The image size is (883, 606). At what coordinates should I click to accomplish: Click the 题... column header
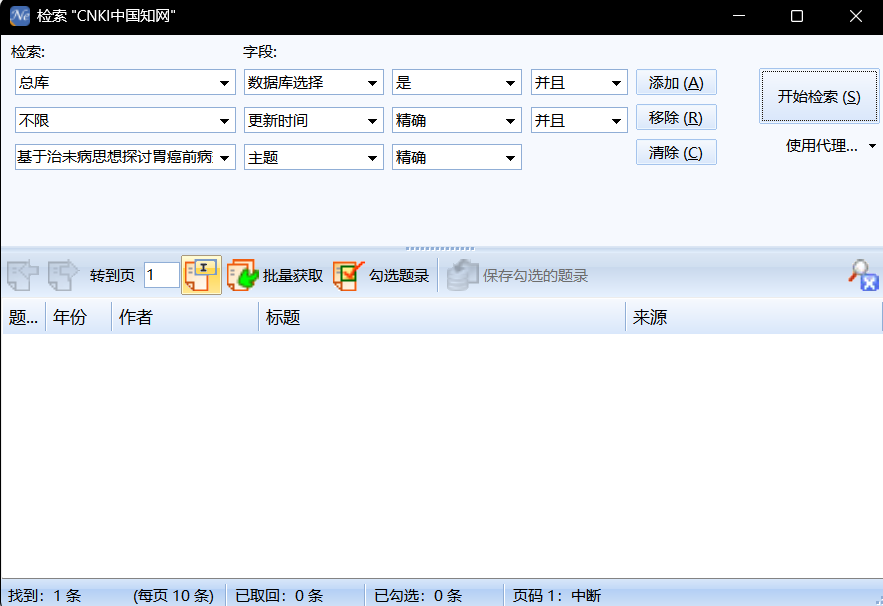coord(23,317)
